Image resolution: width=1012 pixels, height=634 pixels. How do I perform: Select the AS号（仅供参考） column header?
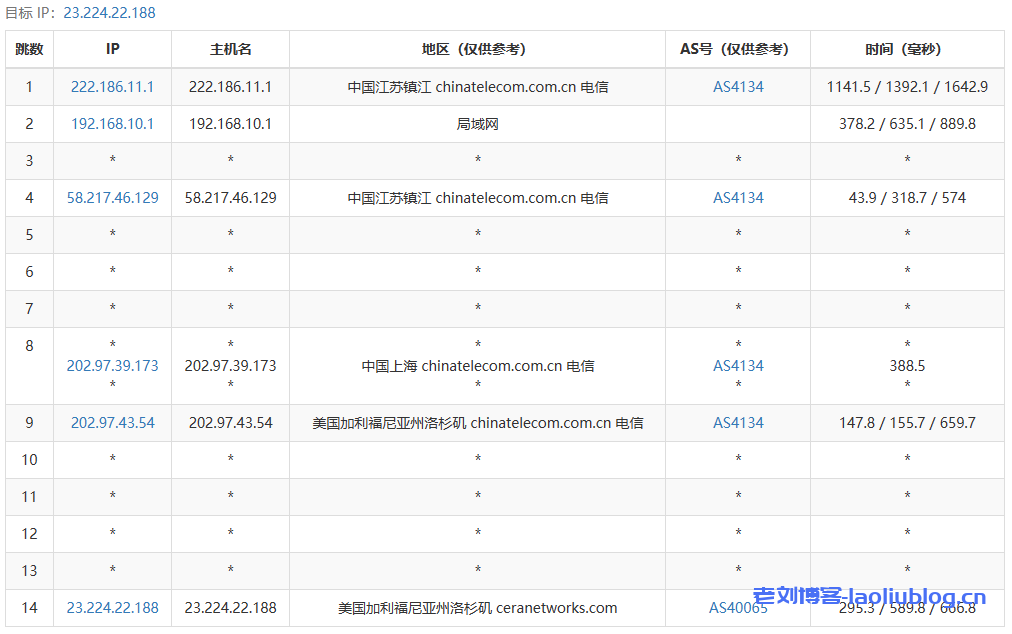coord(737,49)
